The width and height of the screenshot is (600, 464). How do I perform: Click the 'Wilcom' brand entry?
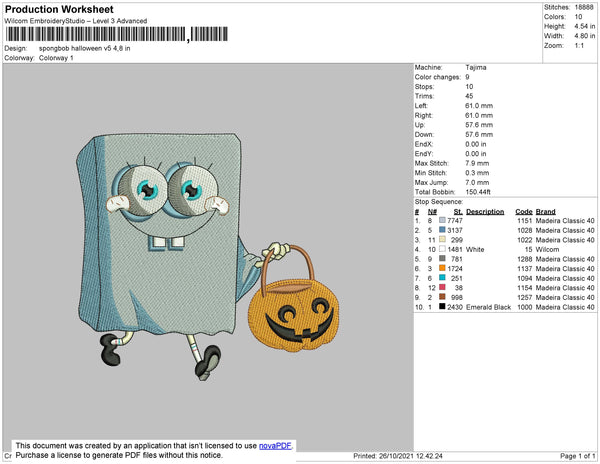(x=547, y=249)
